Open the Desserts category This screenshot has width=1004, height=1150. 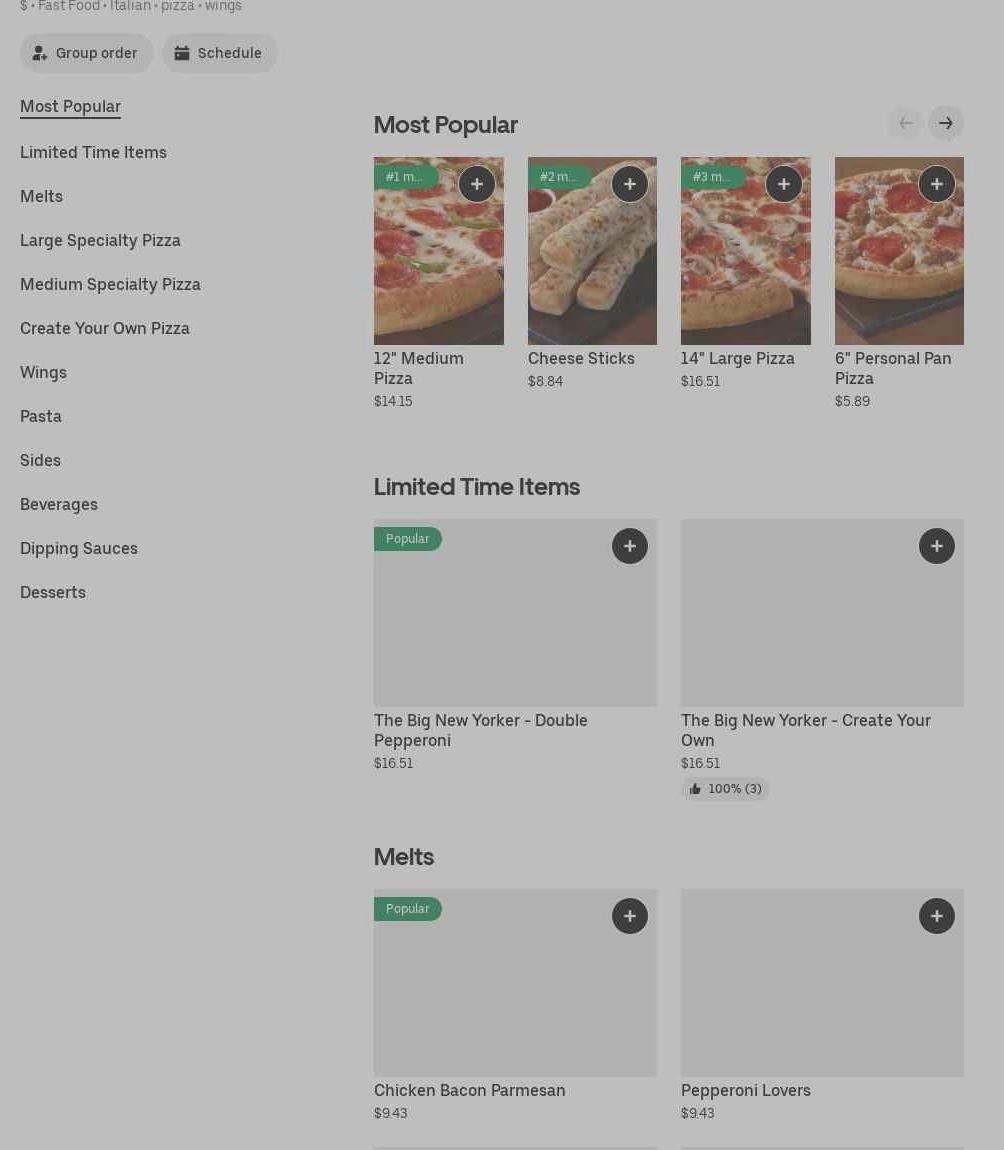coord(53,592)
